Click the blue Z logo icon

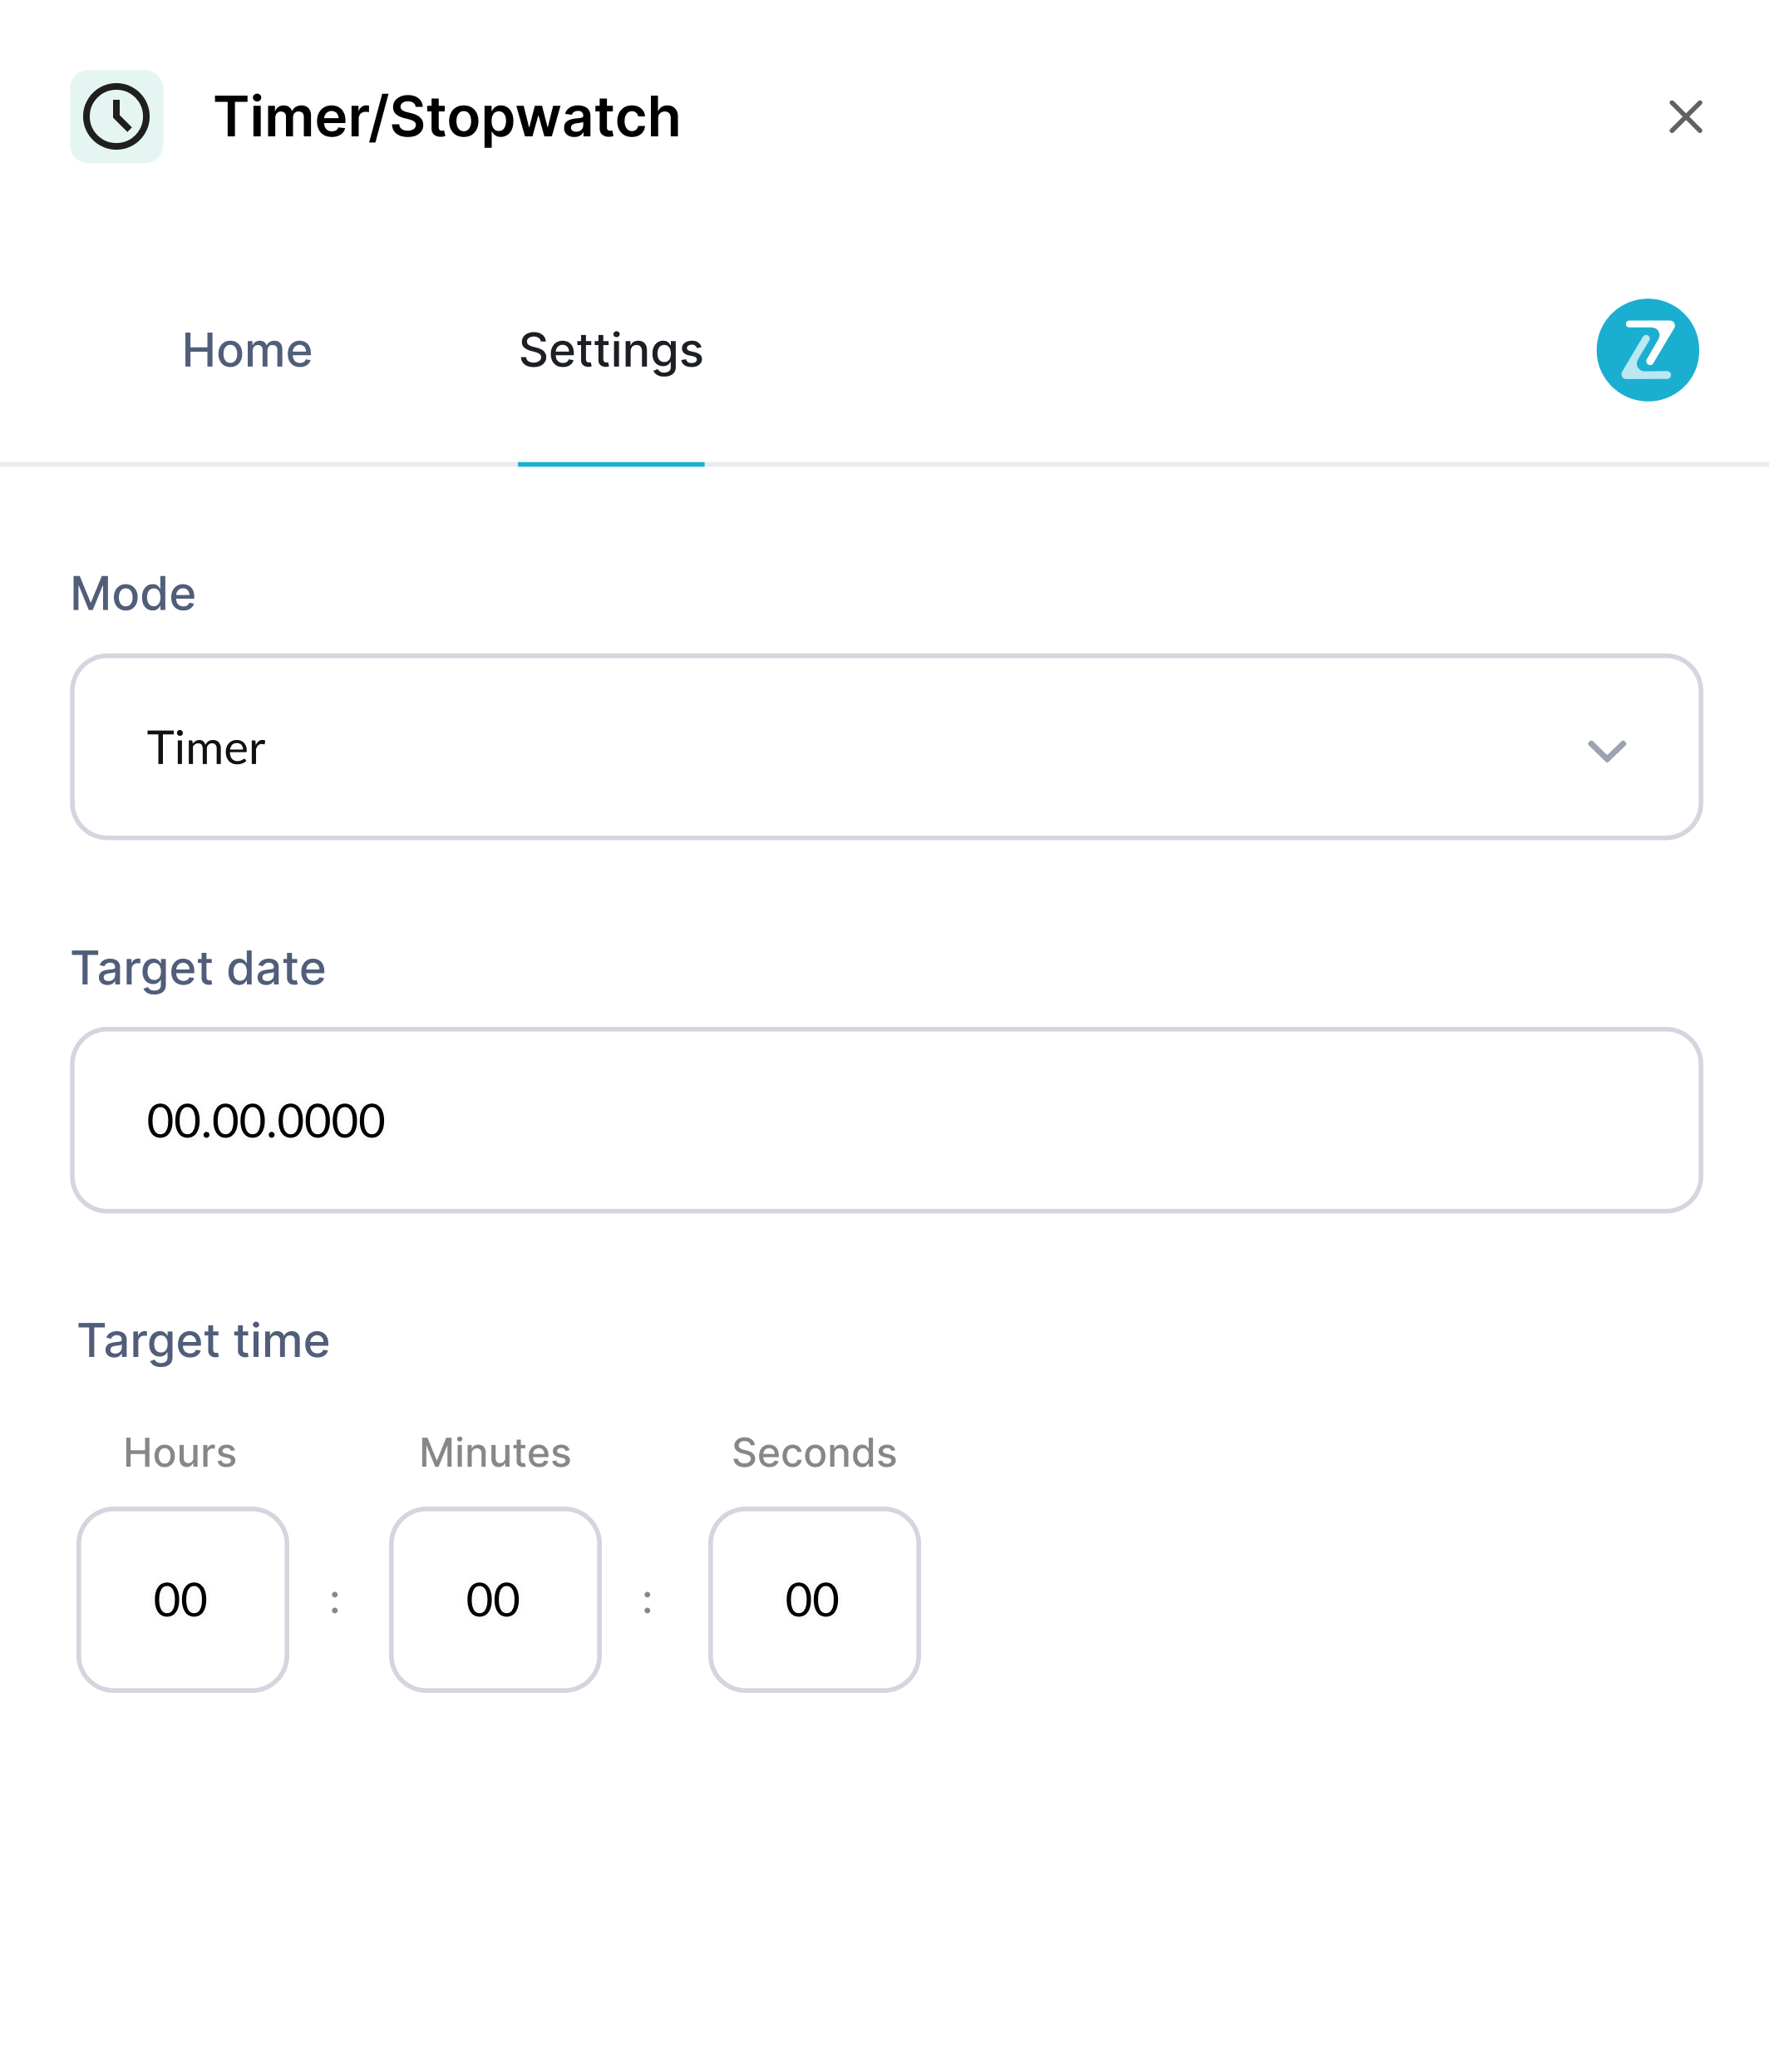[1646, 350]
